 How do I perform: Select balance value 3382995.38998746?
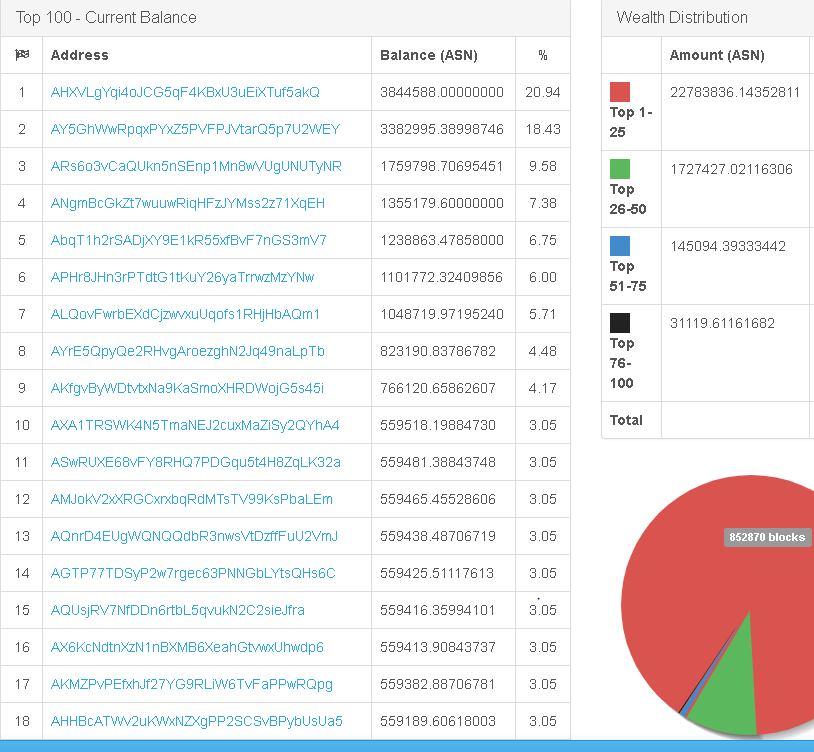coord(442,129)
